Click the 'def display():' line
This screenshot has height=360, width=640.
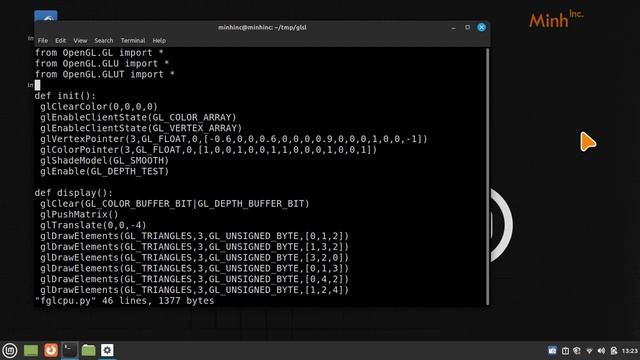click(73, 193)
